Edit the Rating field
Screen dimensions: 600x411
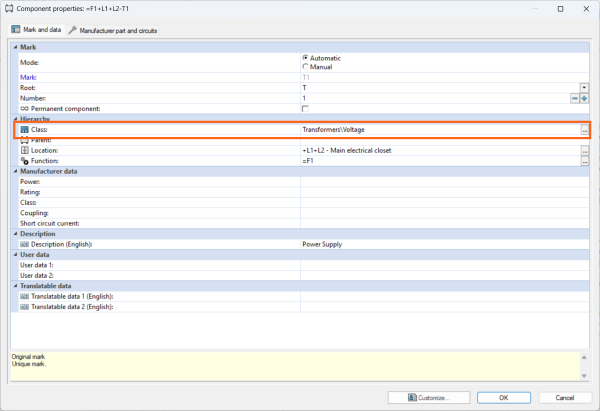click(x=445, y=192)
